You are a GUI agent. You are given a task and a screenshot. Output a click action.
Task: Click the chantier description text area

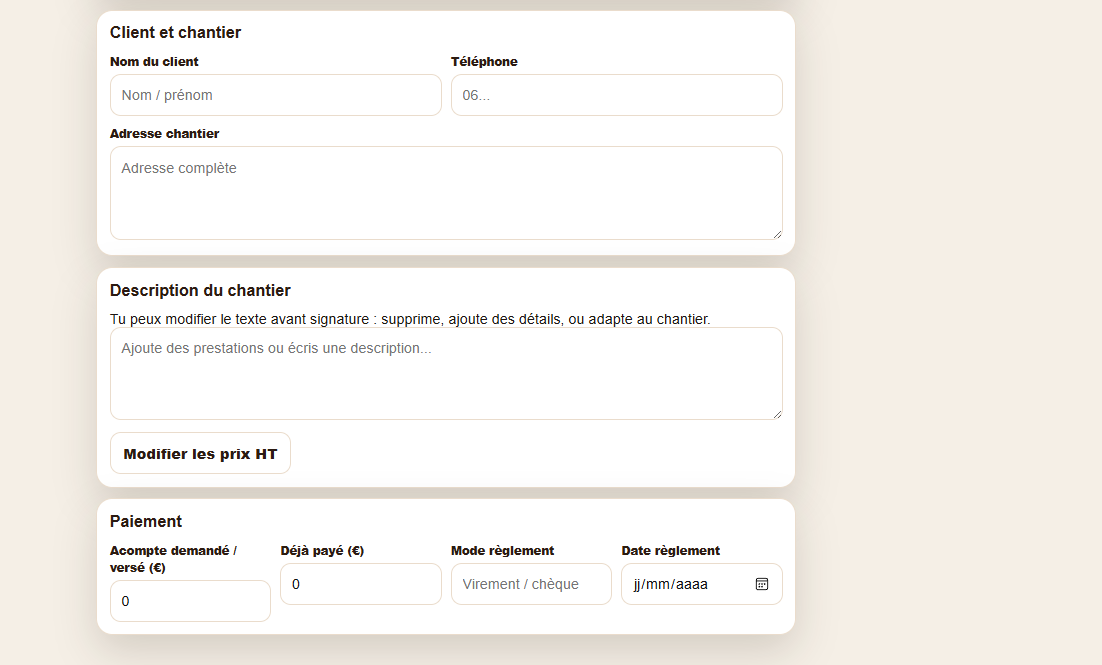[446, 373]
